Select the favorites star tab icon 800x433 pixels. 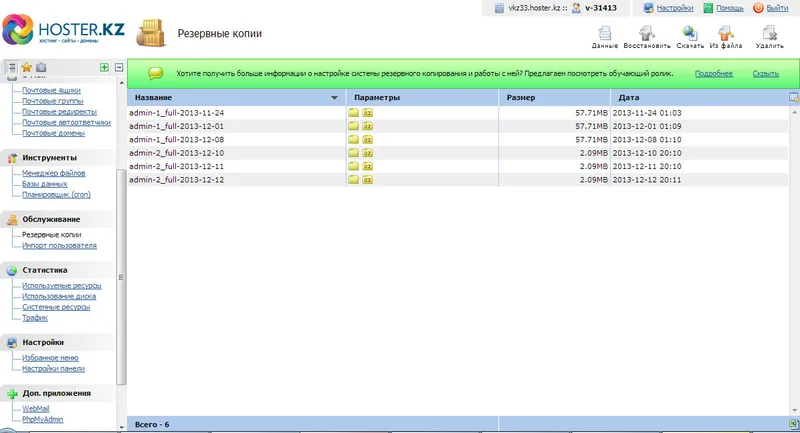pos(27,67)
